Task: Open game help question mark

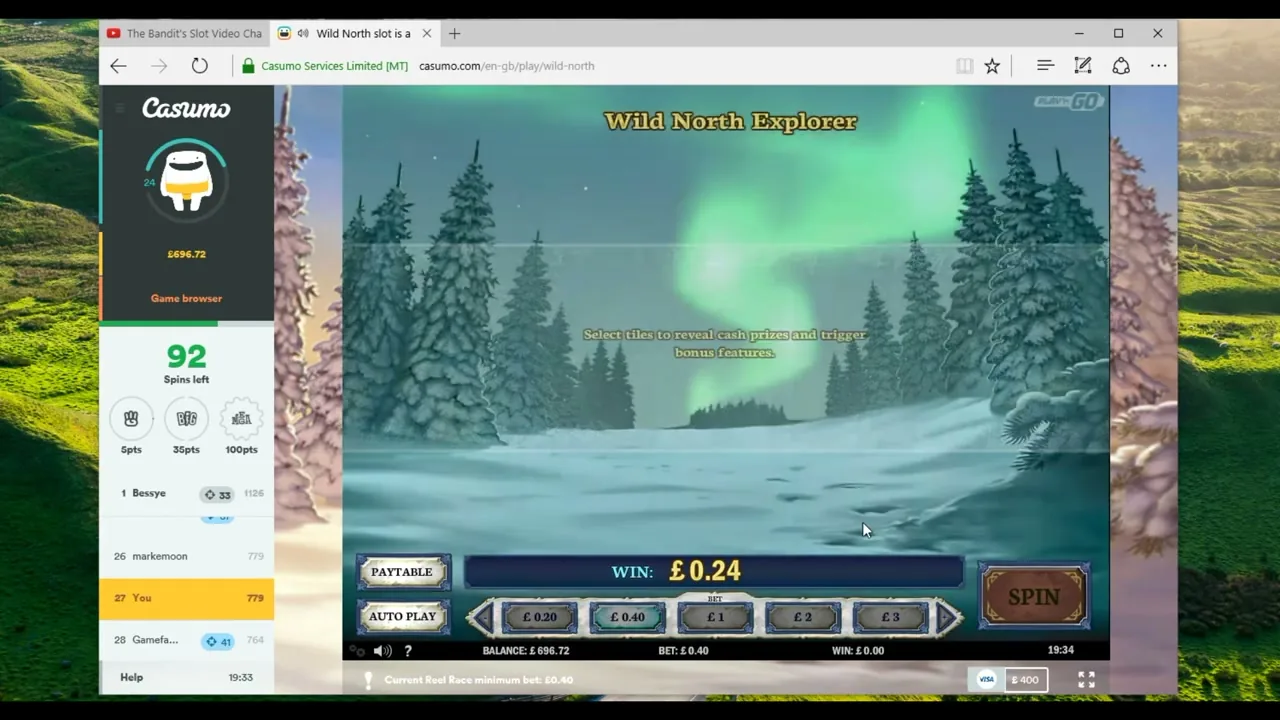Action: tap(408, 651)
